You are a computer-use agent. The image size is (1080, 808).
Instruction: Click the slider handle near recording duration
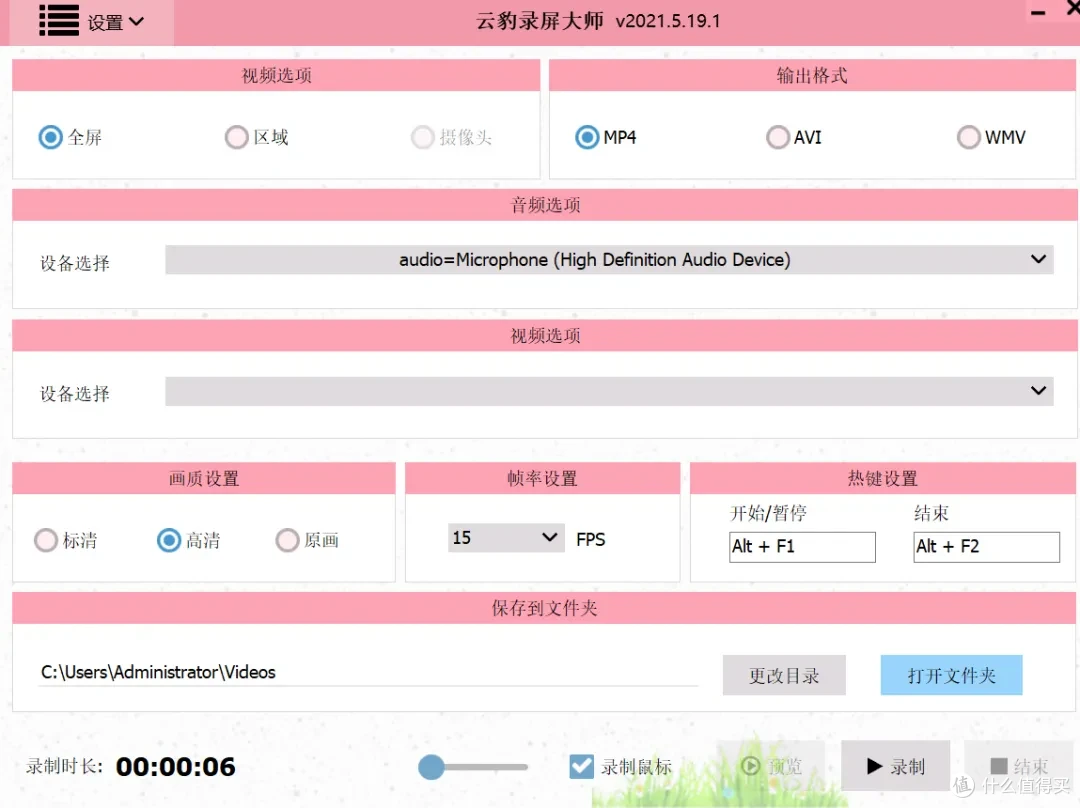pos(431,767)
